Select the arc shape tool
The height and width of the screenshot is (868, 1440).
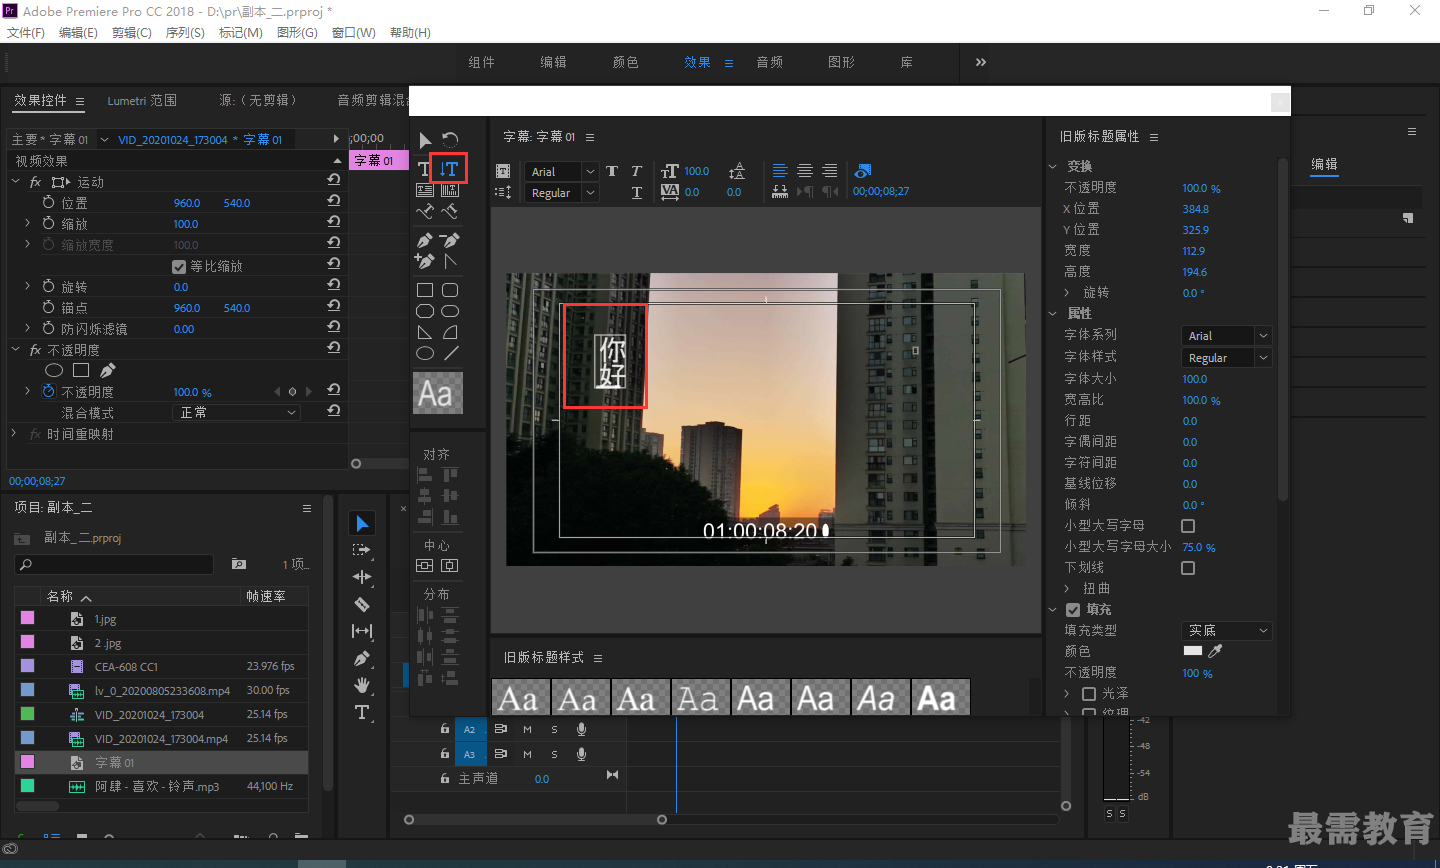(450, 332)
